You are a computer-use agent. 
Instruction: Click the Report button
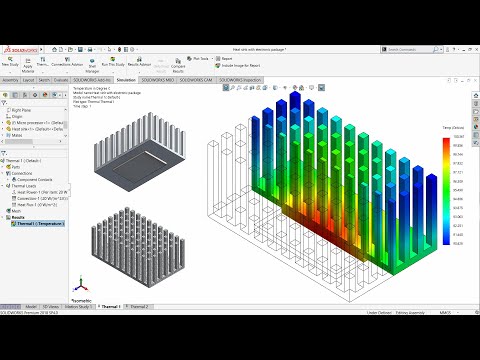[x=224, y=58]
